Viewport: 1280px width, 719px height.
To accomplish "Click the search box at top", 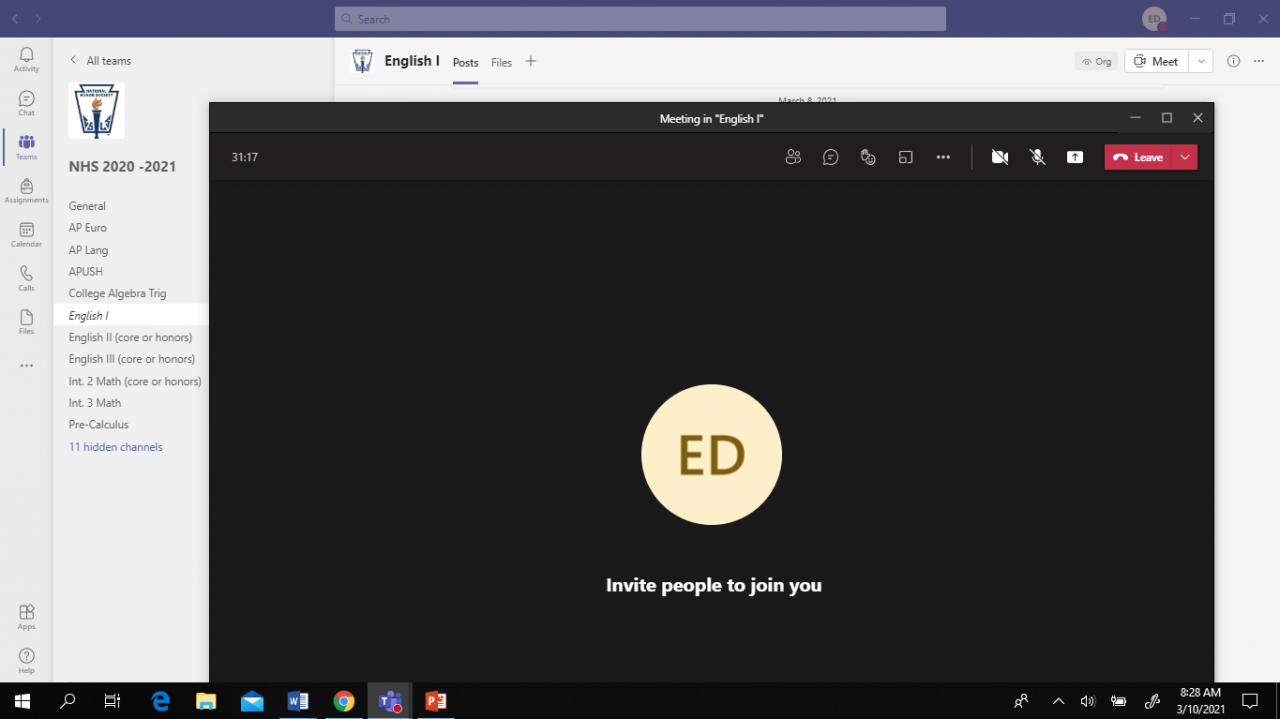I will pyautogui.click(x=640, y=19).
